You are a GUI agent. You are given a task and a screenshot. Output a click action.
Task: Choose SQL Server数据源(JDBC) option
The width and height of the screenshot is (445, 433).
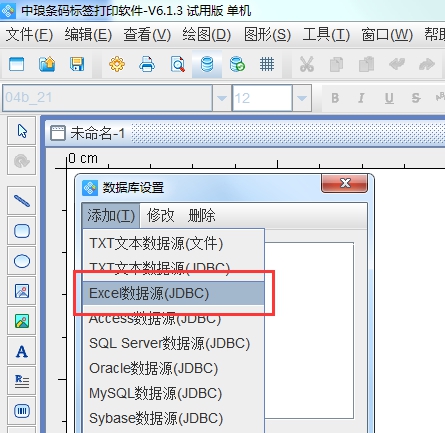coord(173,343)
